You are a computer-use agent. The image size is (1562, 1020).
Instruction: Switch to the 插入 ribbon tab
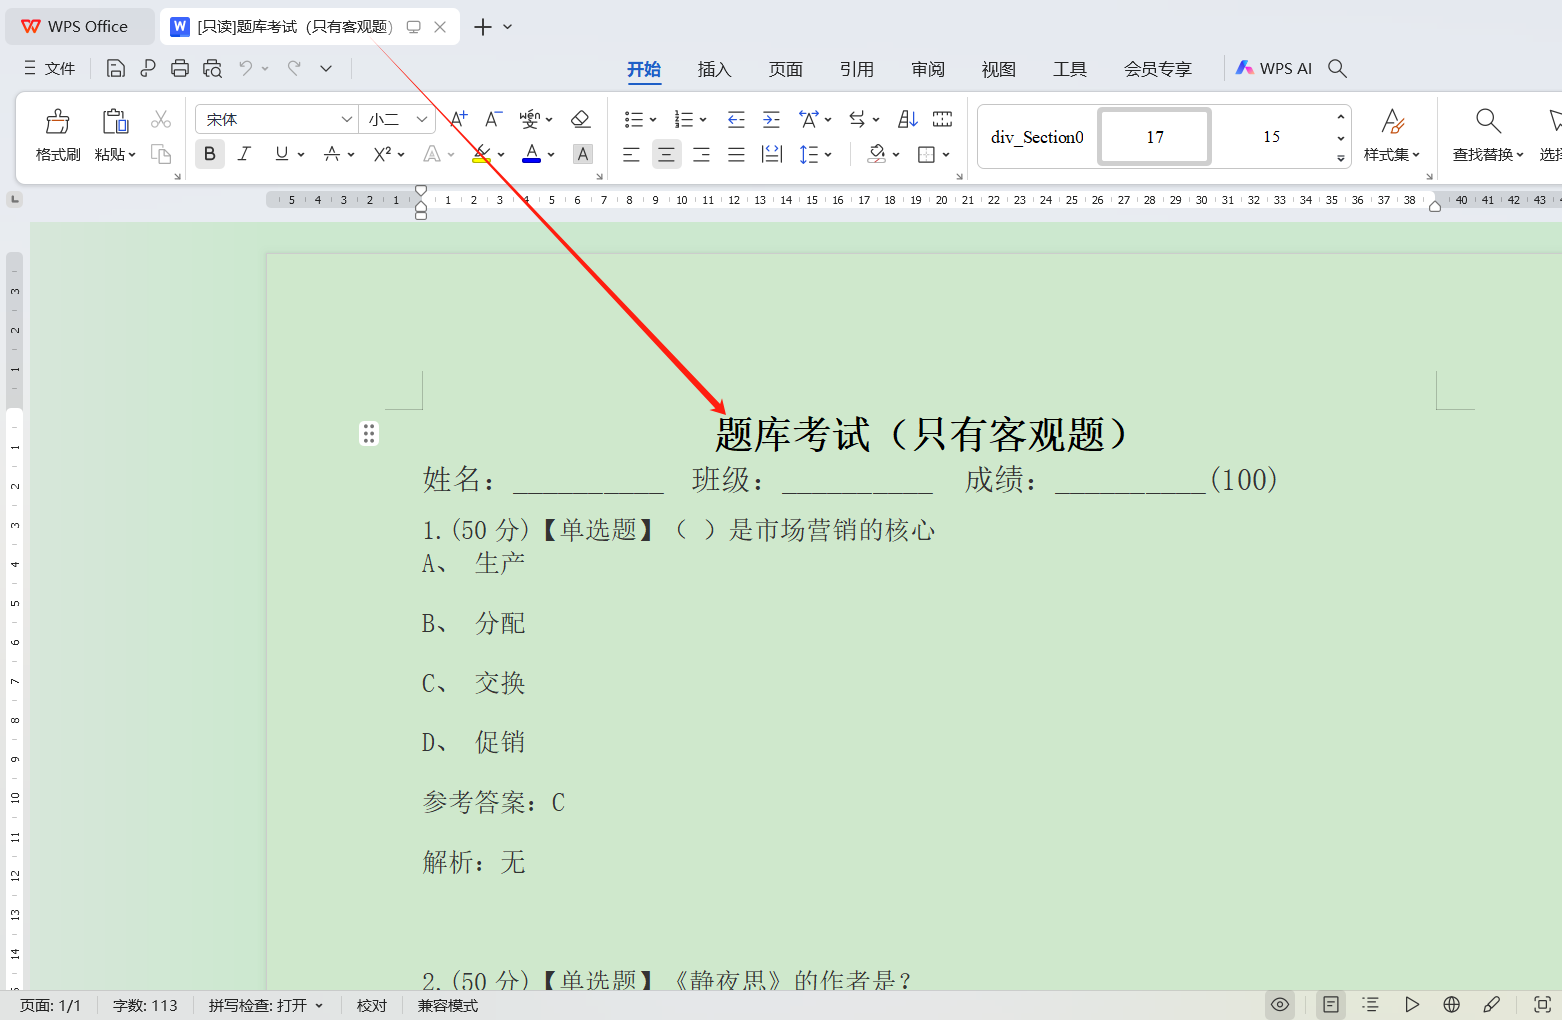point(714,69)
